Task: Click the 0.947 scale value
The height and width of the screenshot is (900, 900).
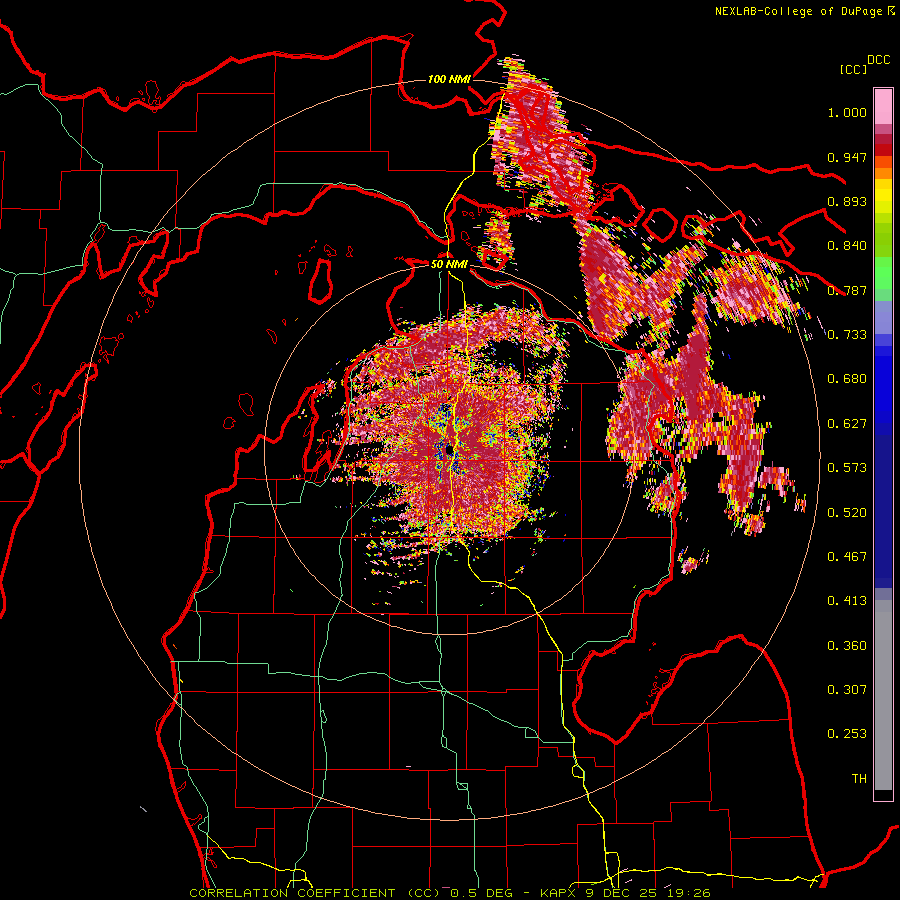Action: click(x=847, y=157)
